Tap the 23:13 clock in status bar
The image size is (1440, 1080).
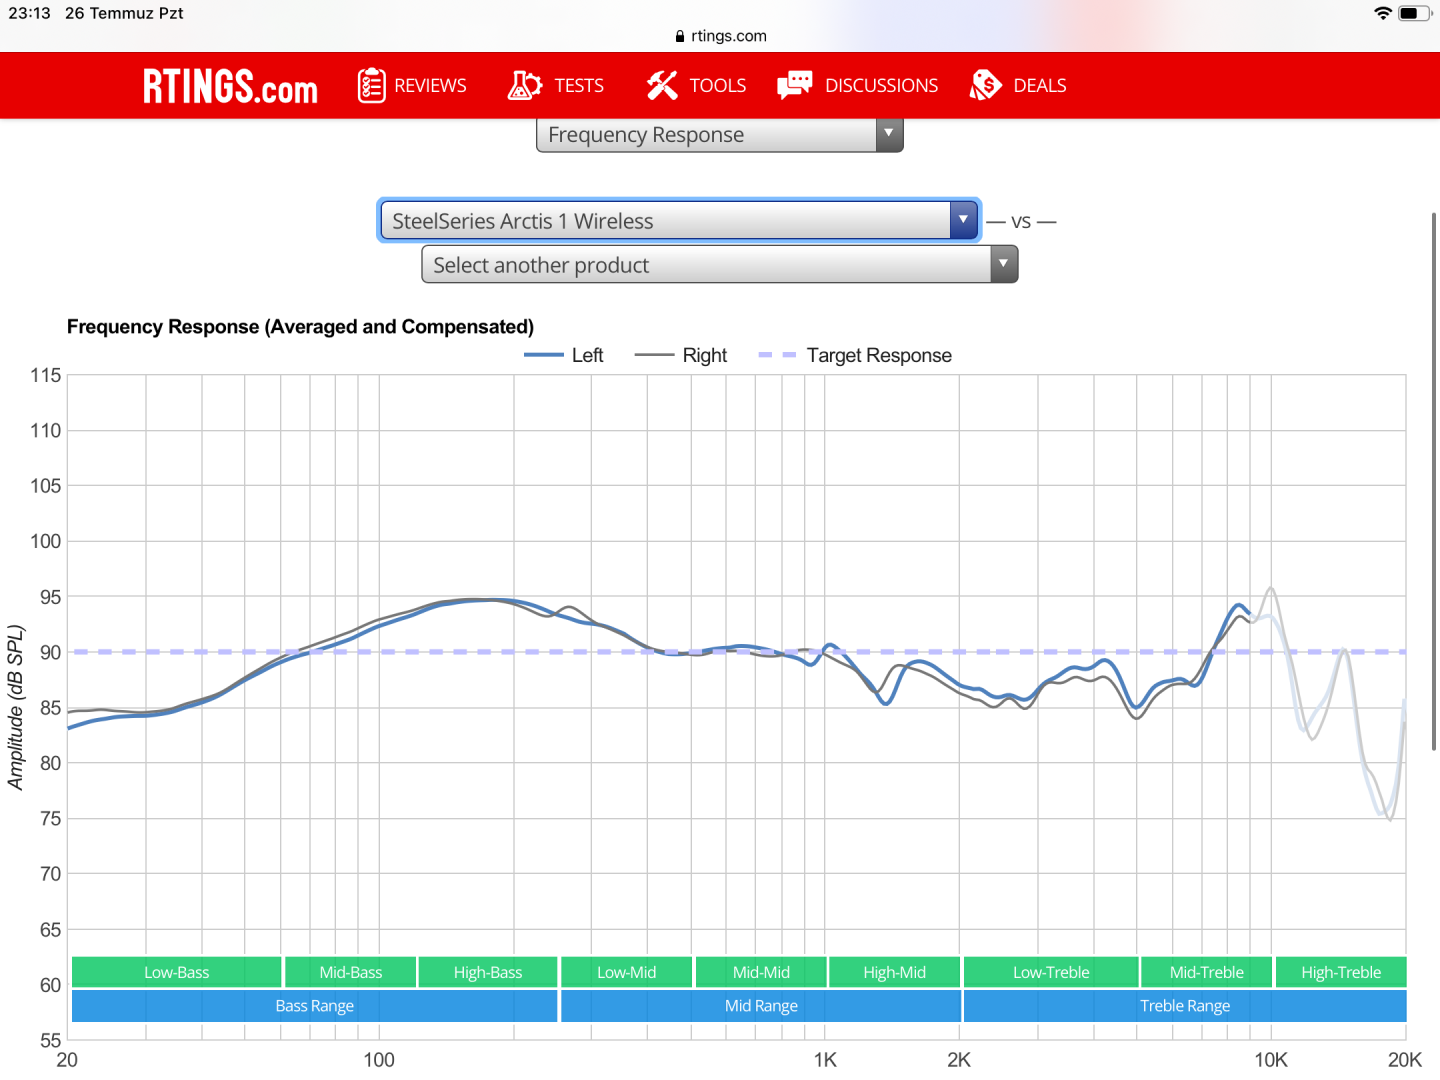coord(29,13)
